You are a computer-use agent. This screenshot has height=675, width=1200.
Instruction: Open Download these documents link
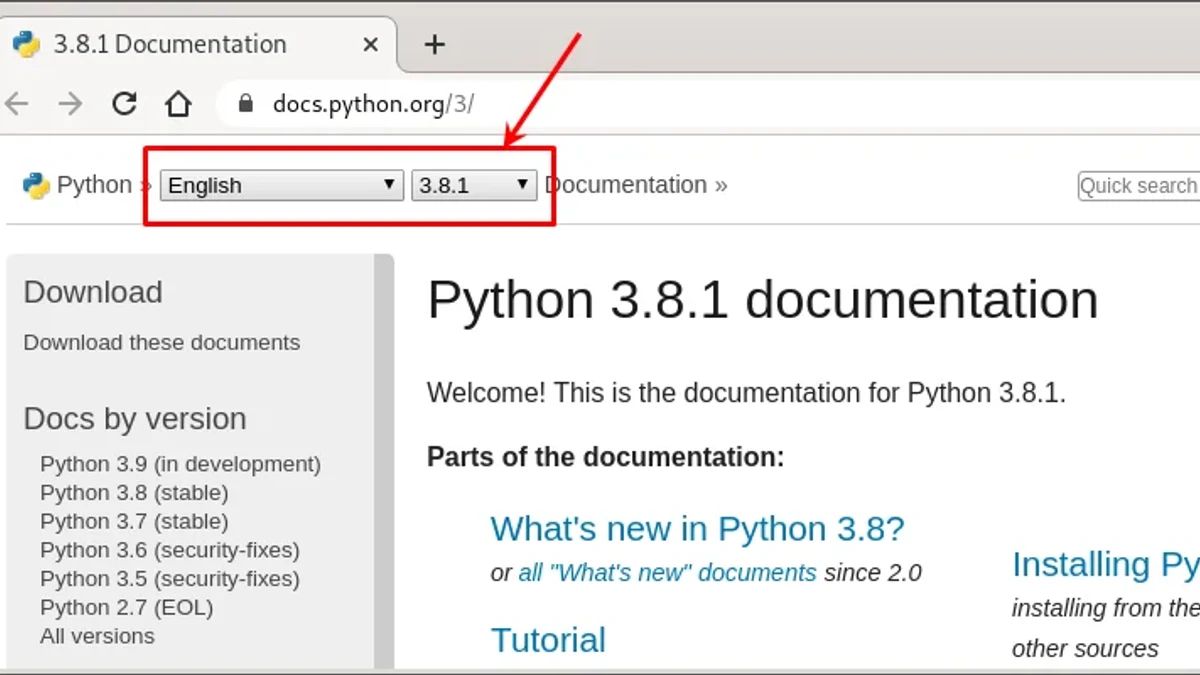161,342
